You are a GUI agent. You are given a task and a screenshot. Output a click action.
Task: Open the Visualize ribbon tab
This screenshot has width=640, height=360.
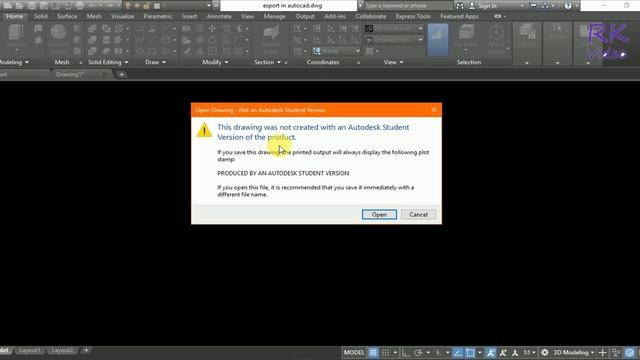[122, 16]
